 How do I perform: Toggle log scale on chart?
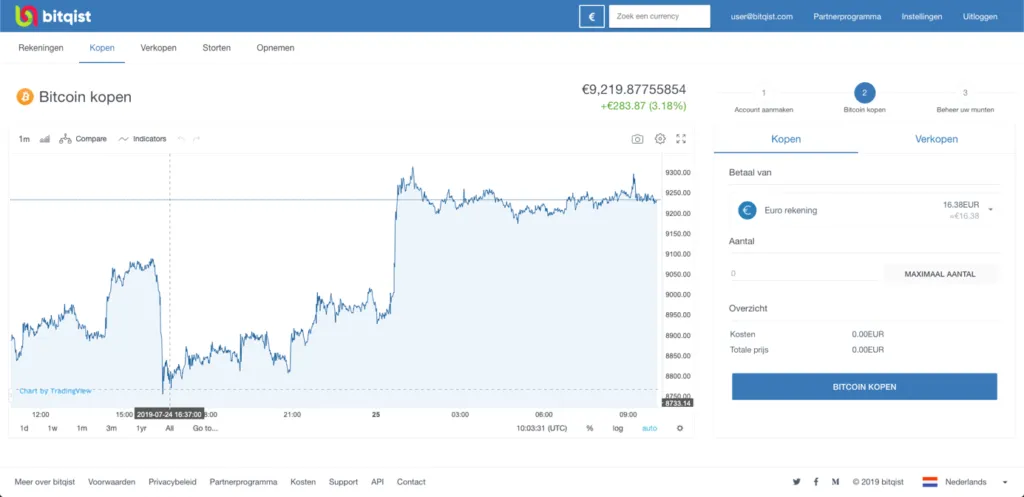click(x=618, y=428)
